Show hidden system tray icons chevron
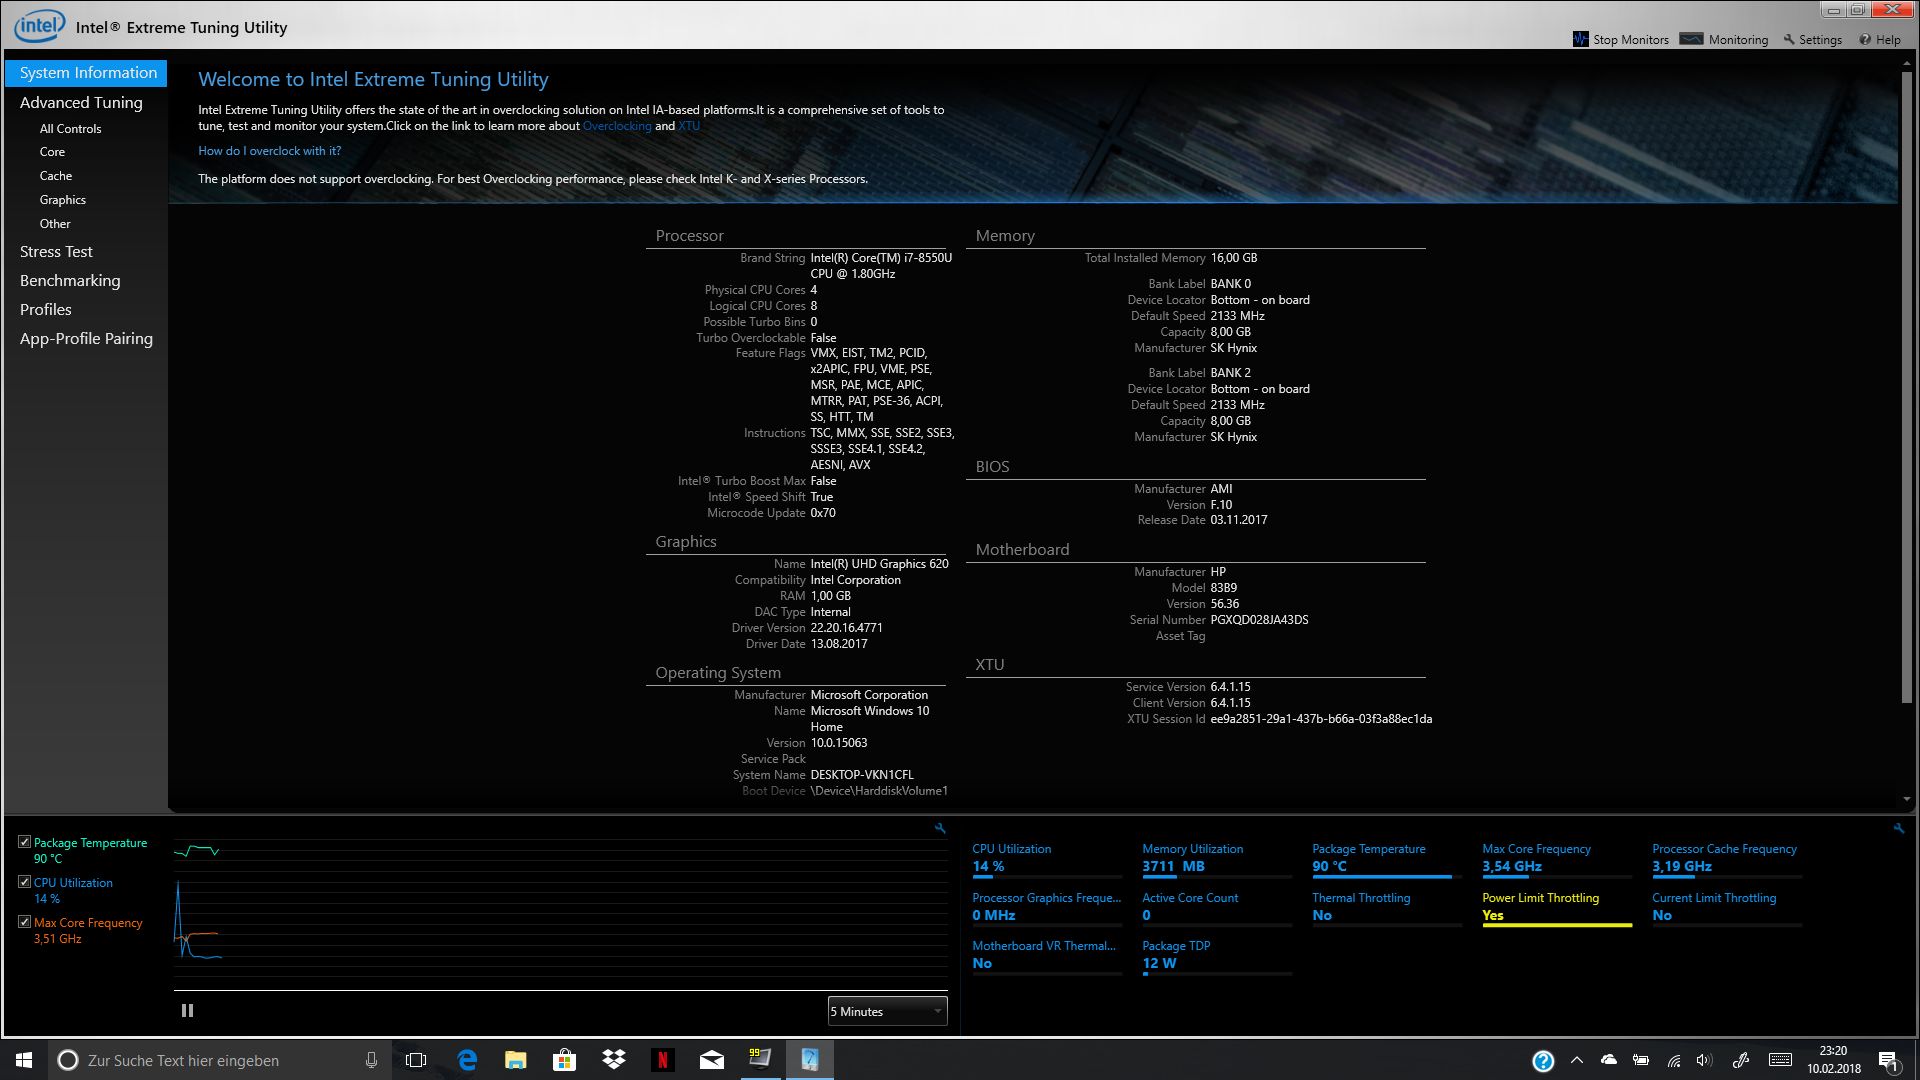 point(1577,1060)
